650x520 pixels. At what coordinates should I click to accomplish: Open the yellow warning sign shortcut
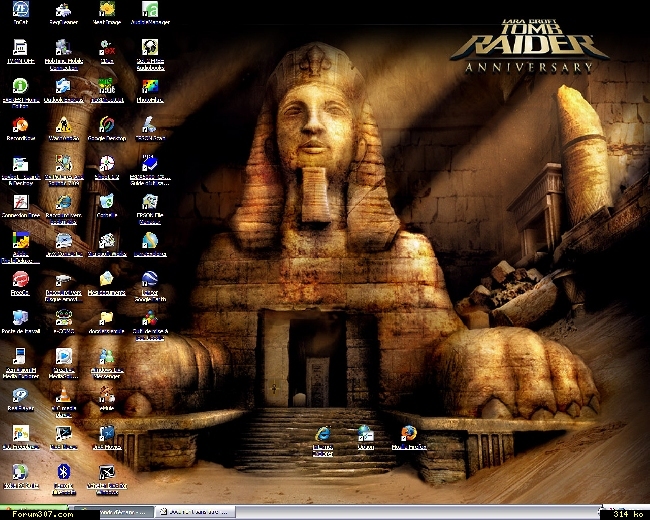tap(63, 129)
